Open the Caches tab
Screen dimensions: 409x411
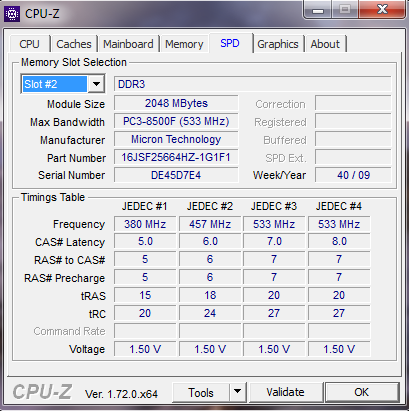[x=74, y=44]
